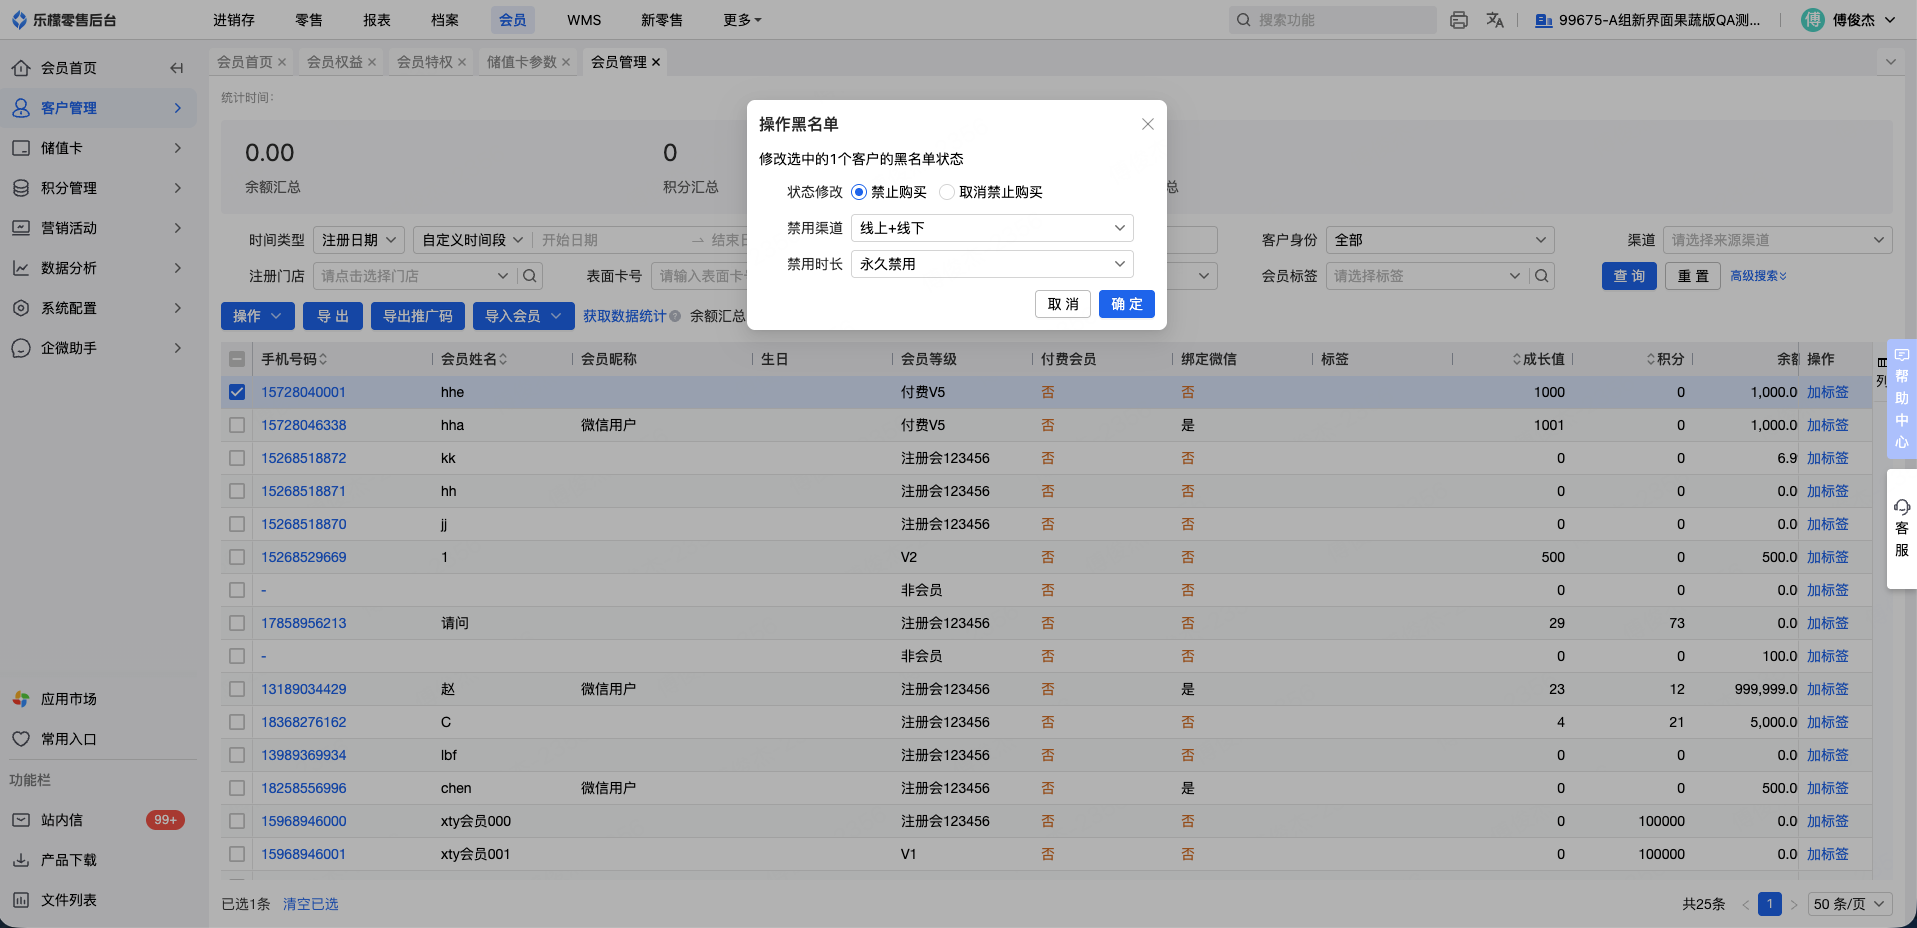Open 加标签 for 15268529669 row
The width and height of the screenshot is (1917, 928).
[x=1828, y=557]
